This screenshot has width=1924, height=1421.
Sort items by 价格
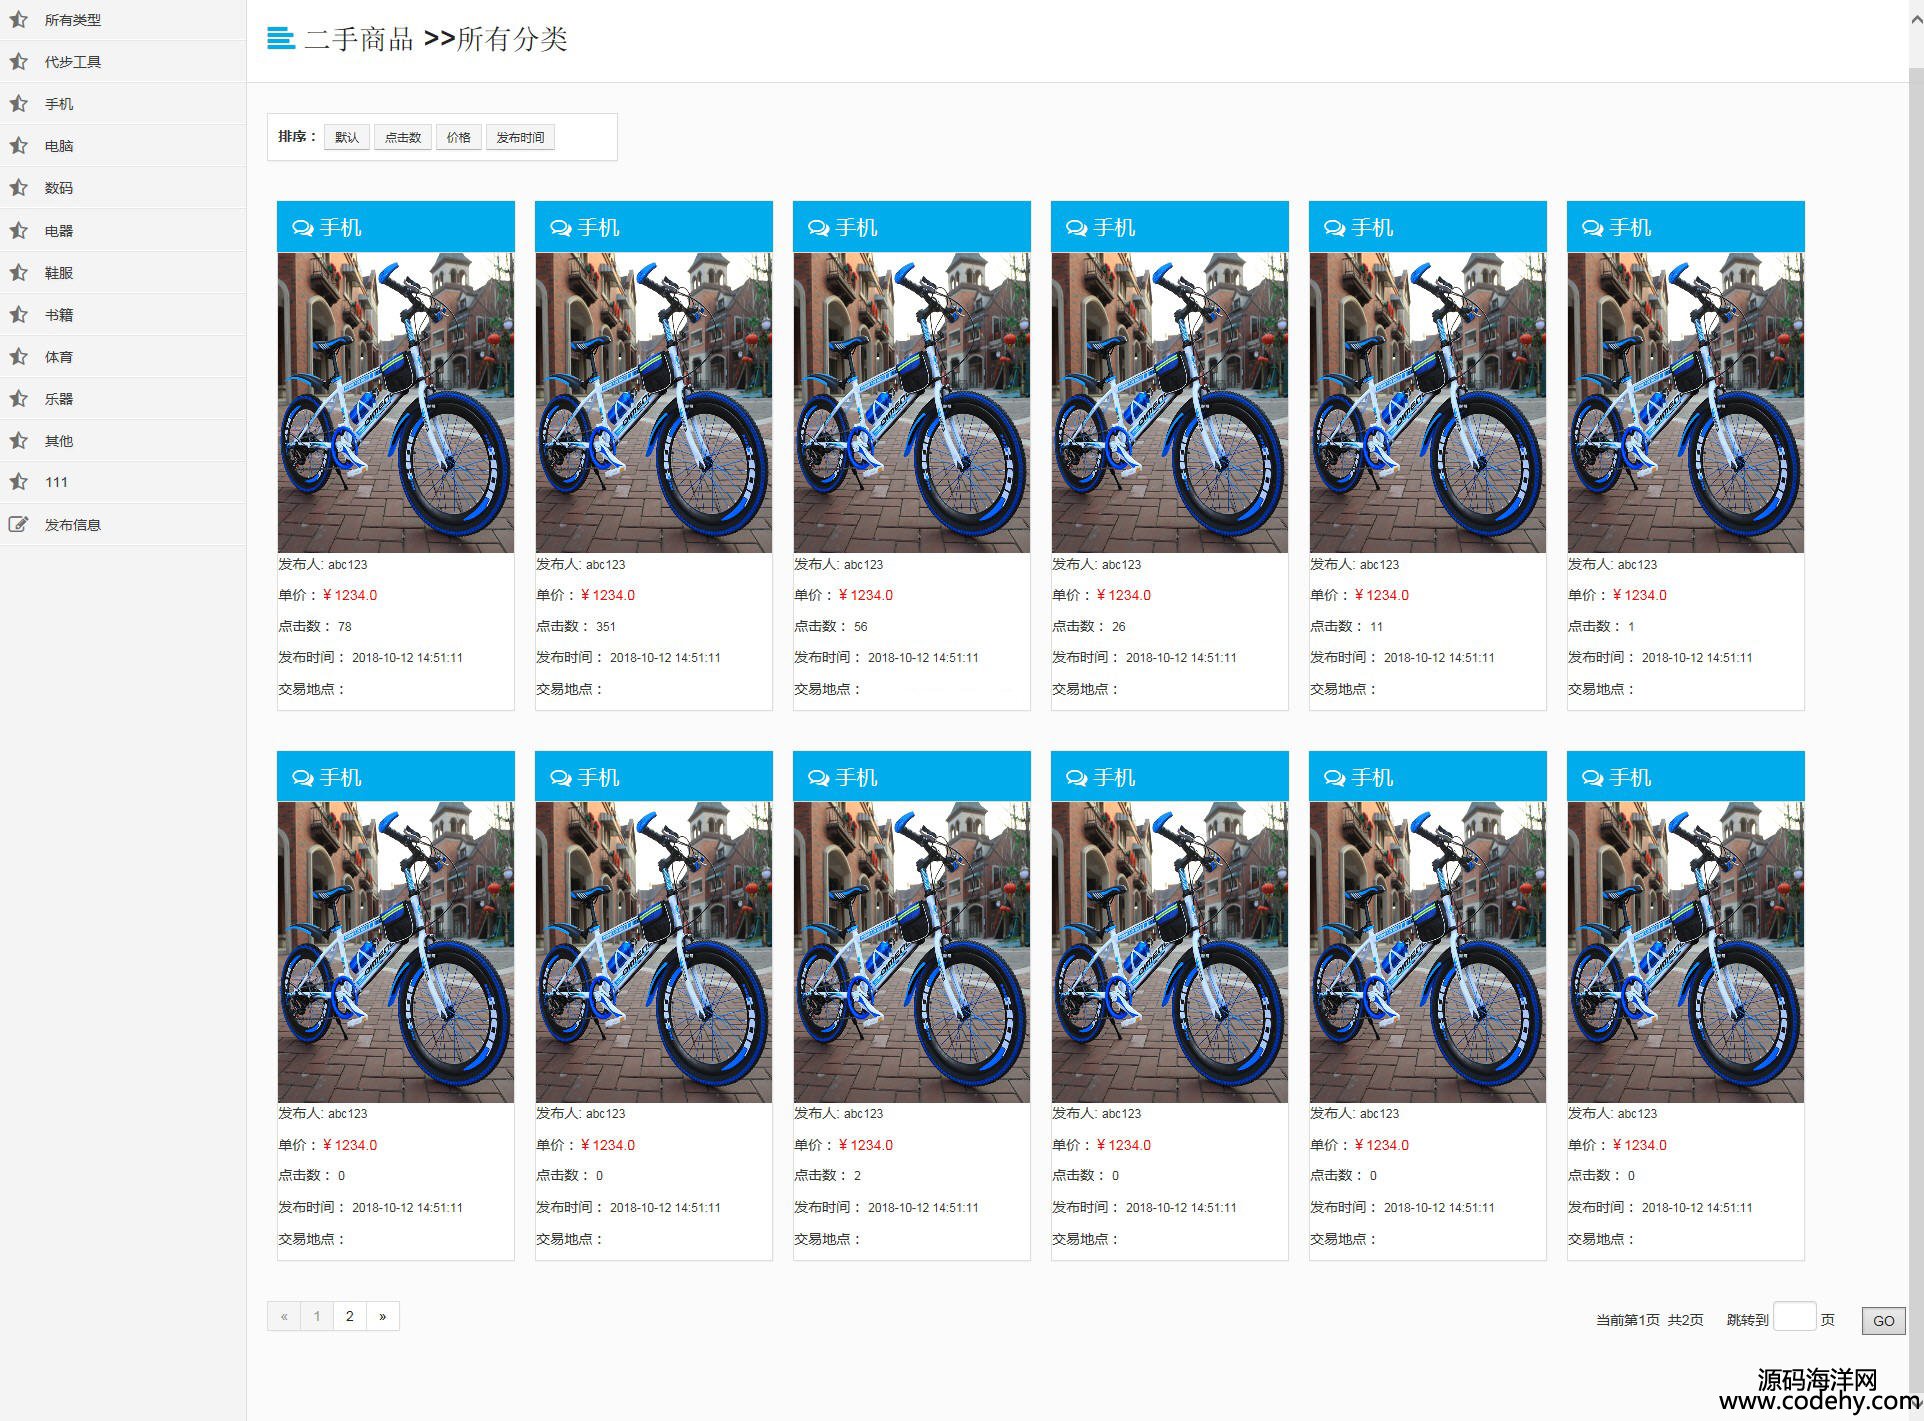point(459,137)
